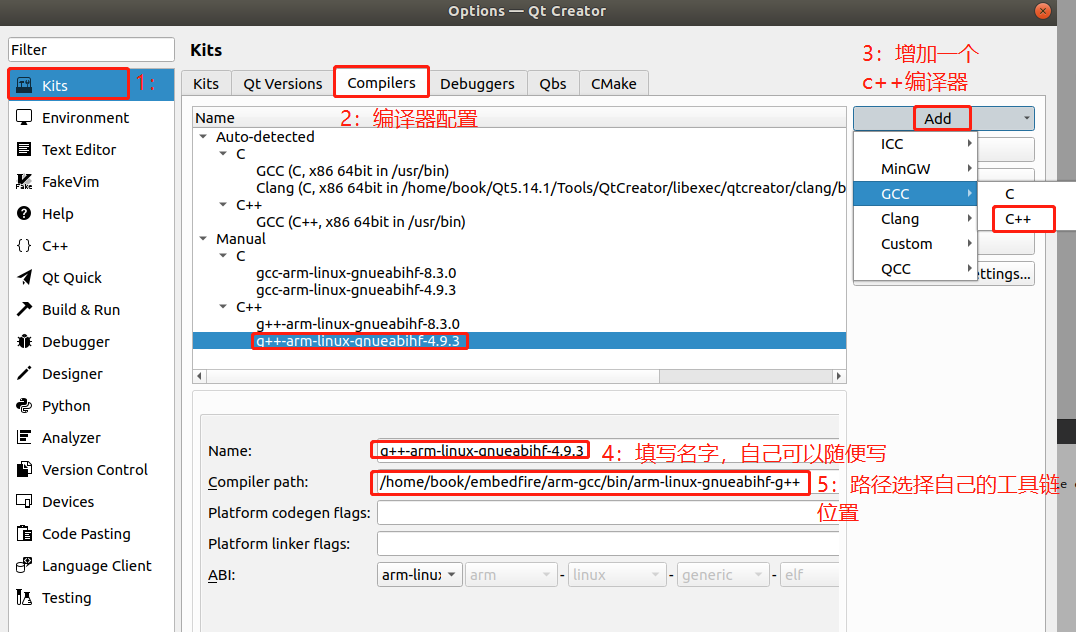Collapse the Manual compilers group
The image size is (1076, 632).
[x=203, y=239]
